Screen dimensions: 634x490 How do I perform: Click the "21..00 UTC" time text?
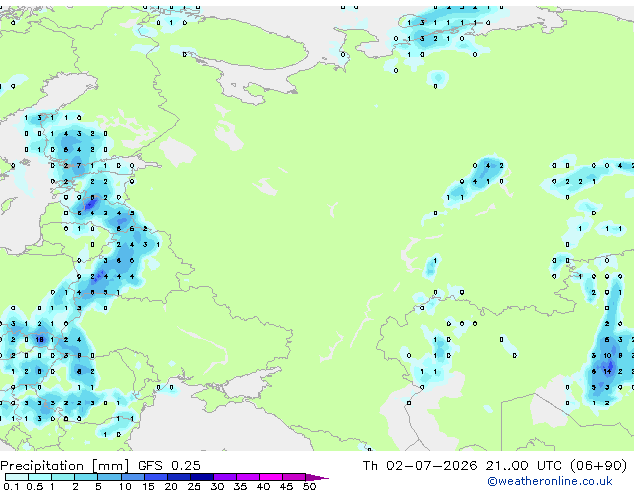[524, 465]
